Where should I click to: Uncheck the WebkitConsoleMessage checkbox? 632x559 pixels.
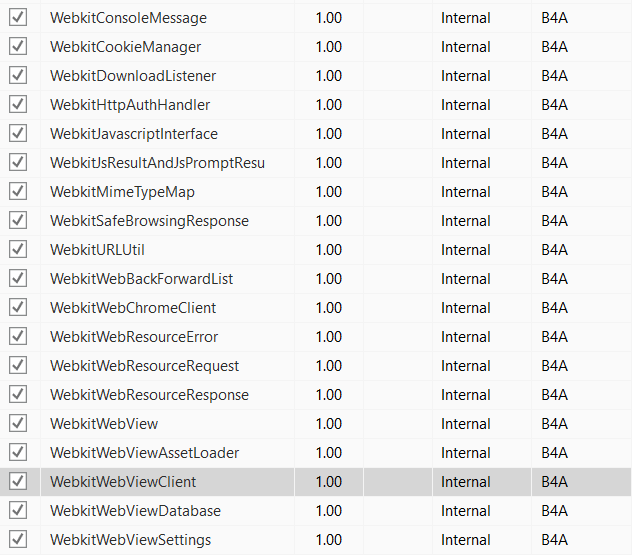pyautogui.click(x=18, y=17)
